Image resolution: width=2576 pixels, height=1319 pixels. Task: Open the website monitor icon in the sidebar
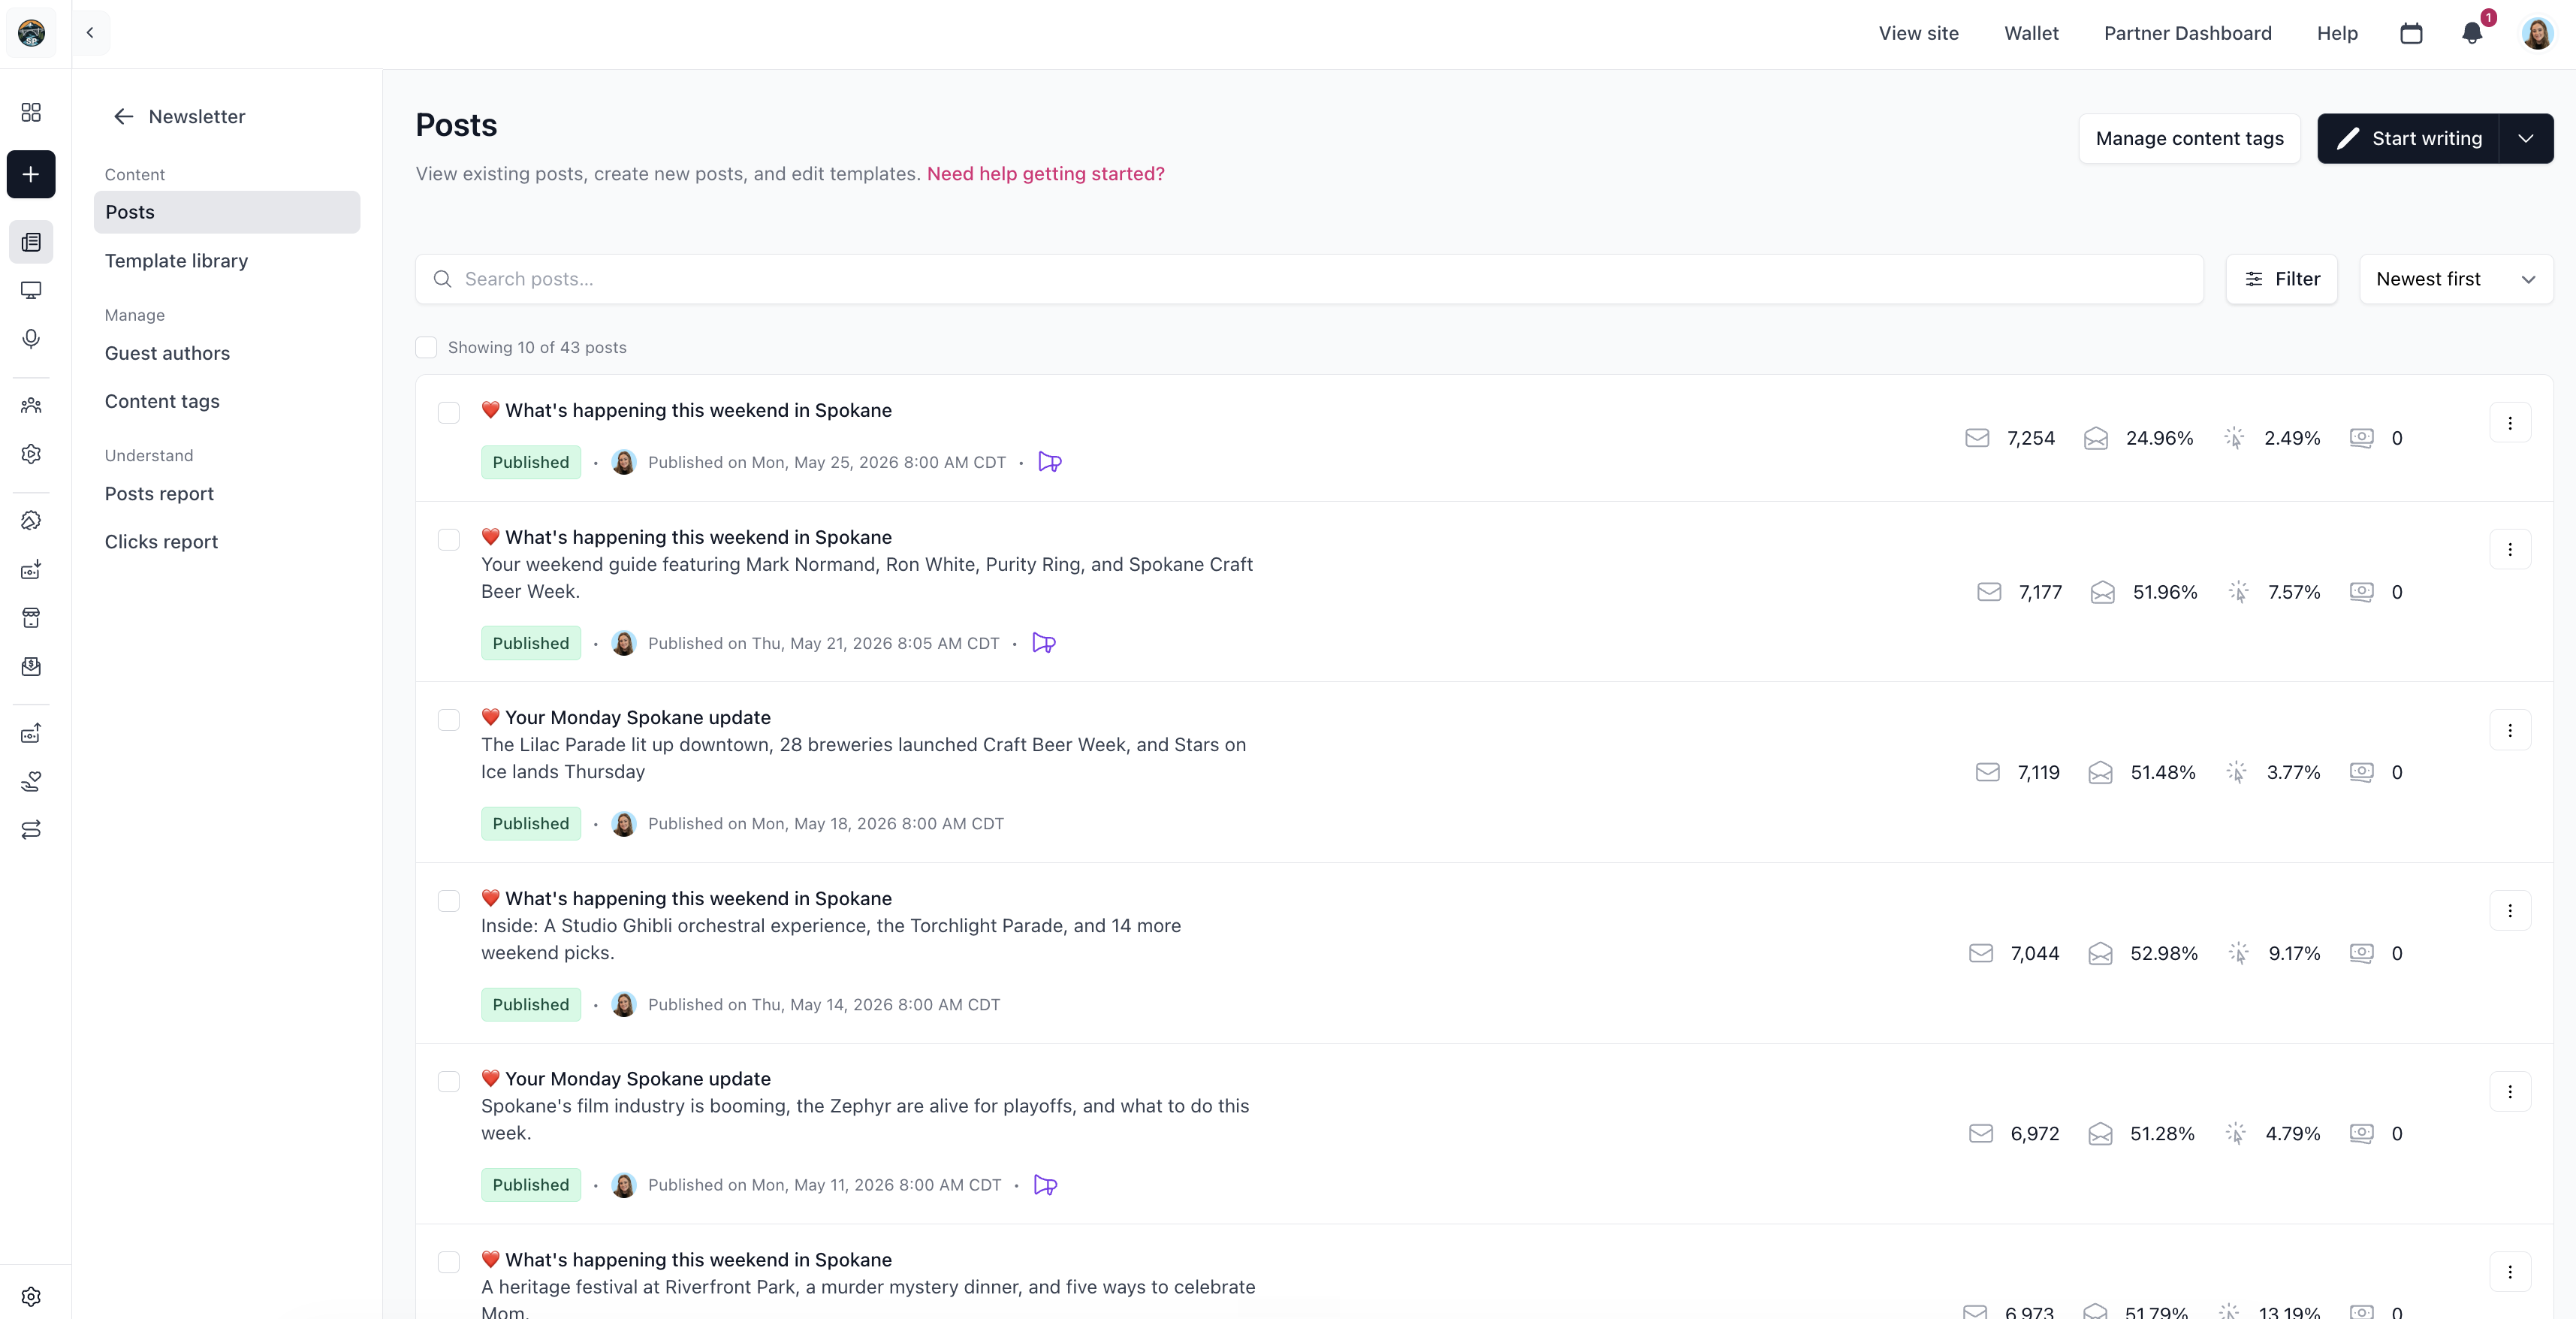31,290
